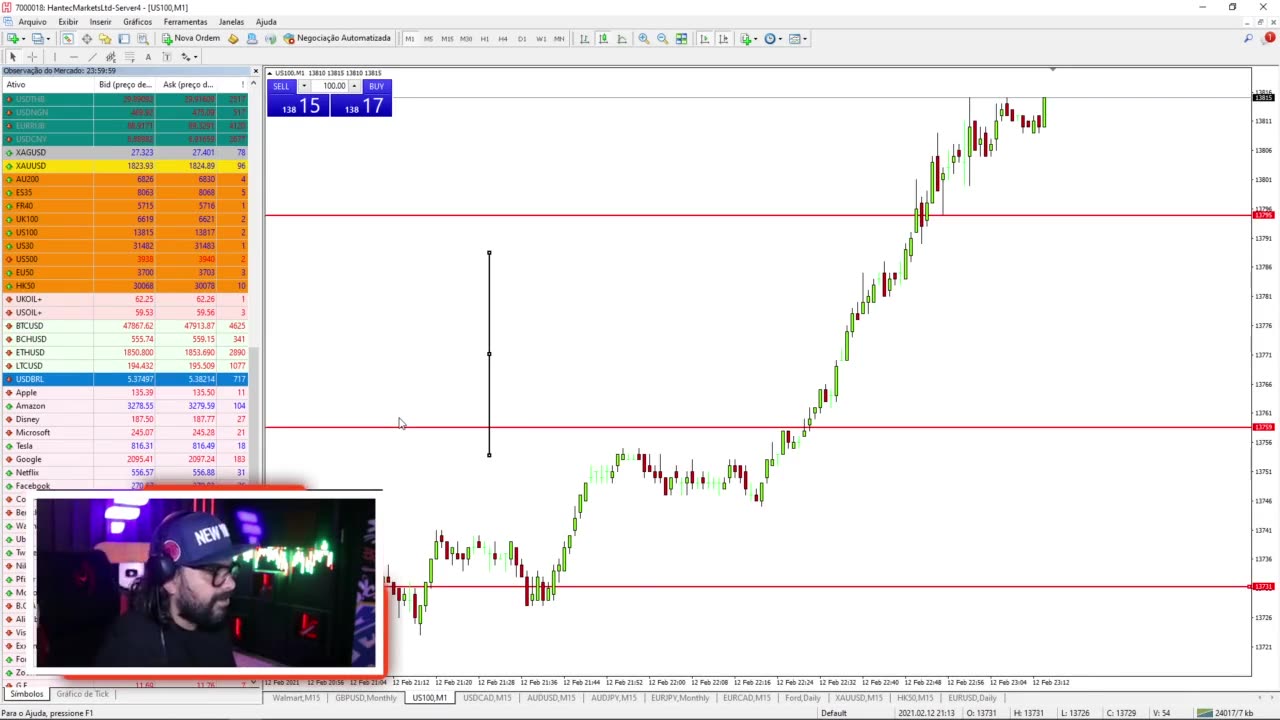Select the M30 timeframe

(x=466, y=39)
